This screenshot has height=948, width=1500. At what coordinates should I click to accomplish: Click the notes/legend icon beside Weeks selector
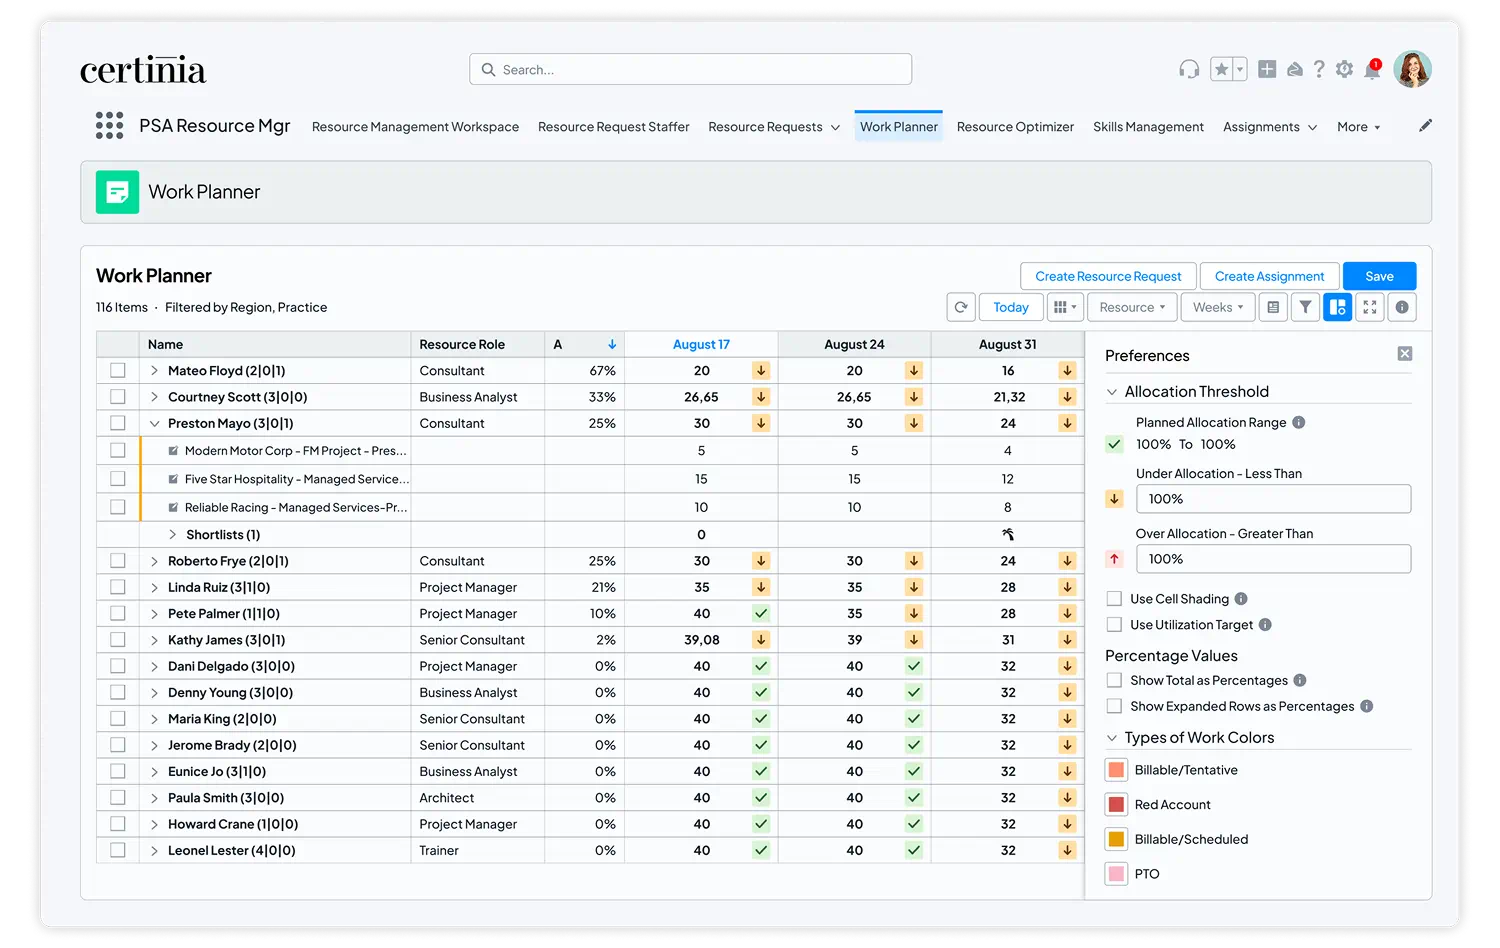[1273, 307]
